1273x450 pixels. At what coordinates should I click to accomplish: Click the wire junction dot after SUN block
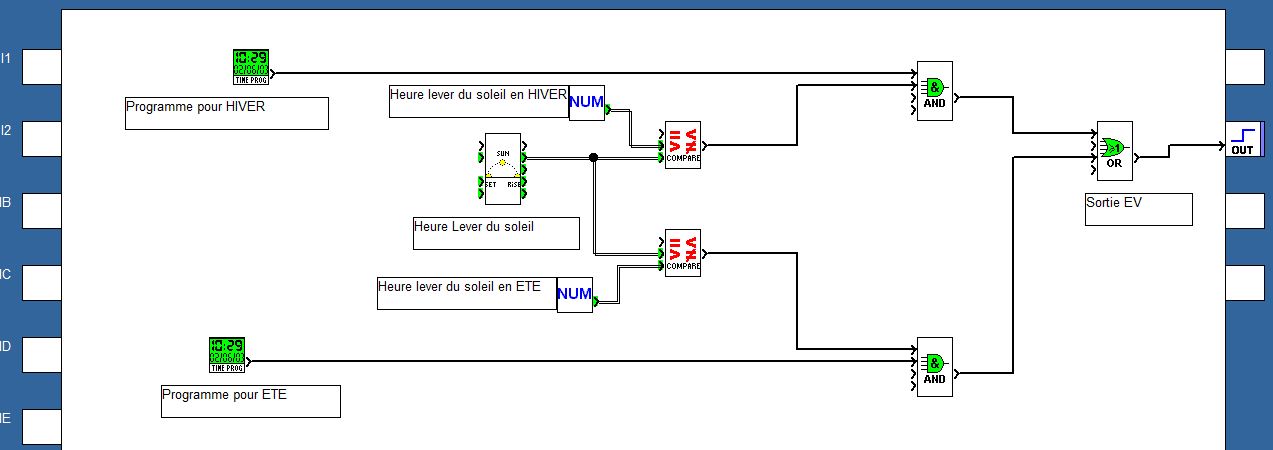click(x=593, y=157)
